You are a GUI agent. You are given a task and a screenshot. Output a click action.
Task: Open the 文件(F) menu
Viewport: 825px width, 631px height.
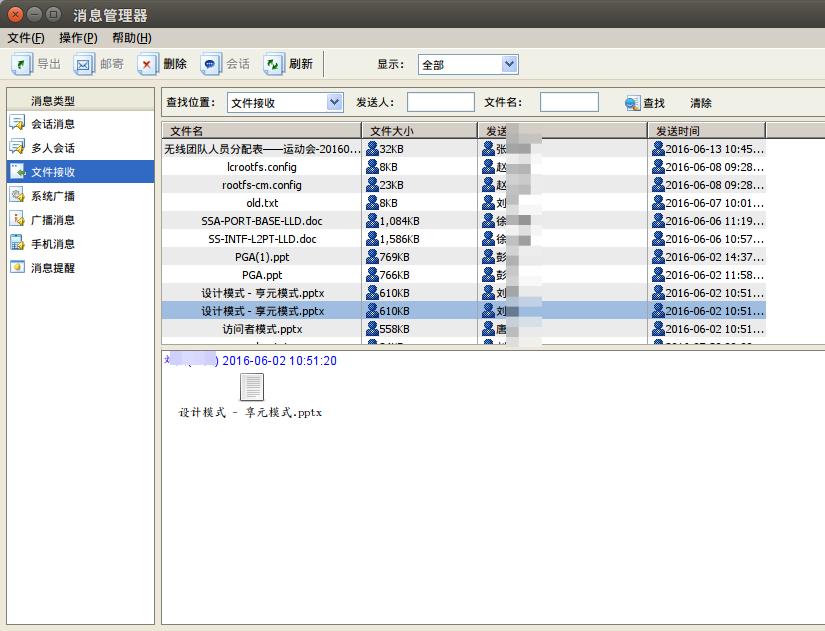[26, 38]
